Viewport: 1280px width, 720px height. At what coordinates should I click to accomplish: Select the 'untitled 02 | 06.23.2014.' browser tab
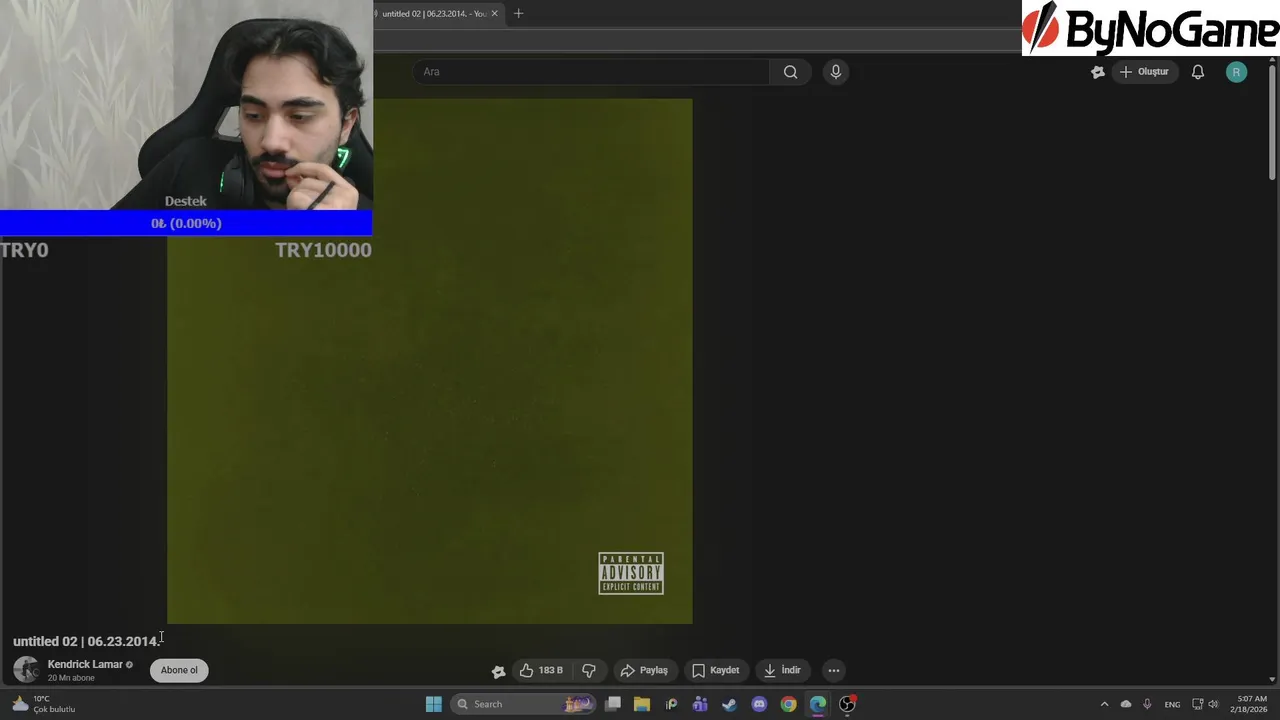pos(434,14)
